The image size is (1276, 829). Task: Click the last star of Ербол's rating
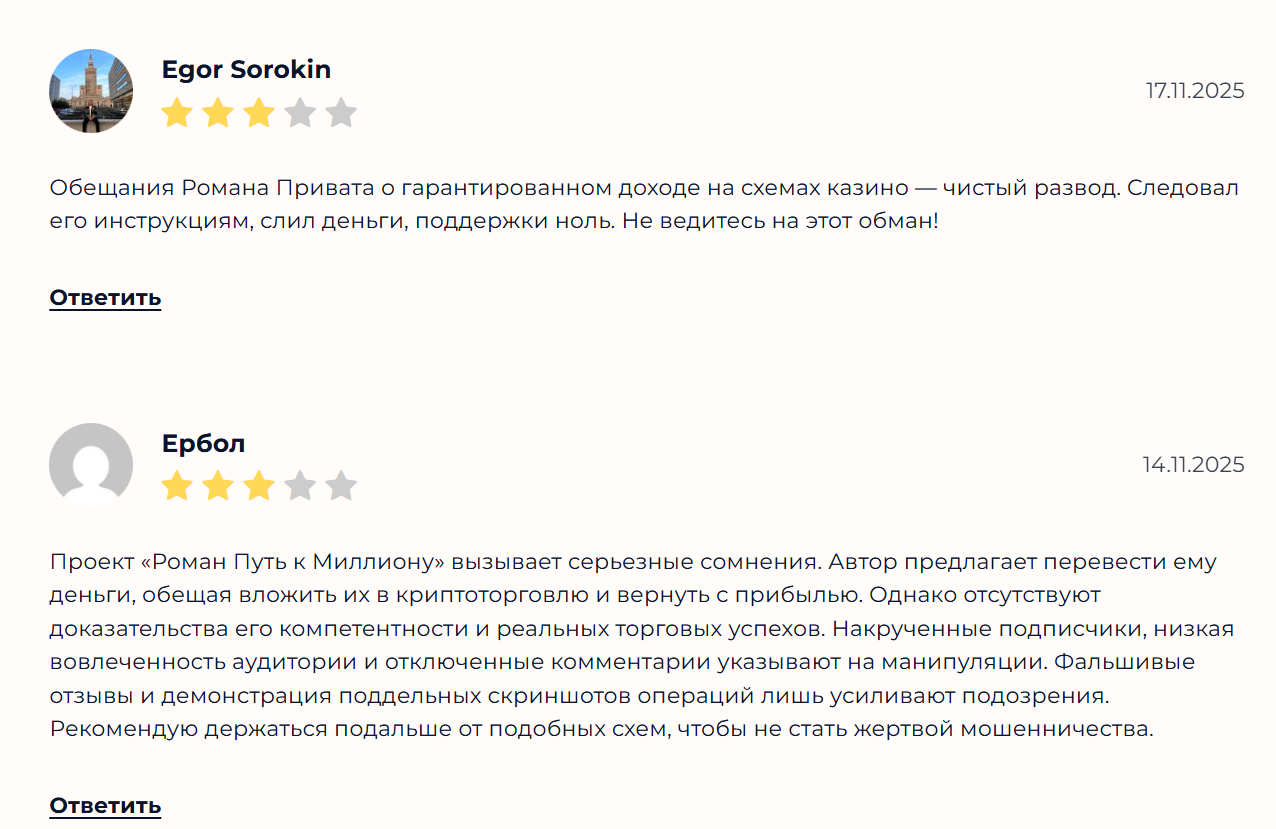pyautogui.click(x=342, y=486)
